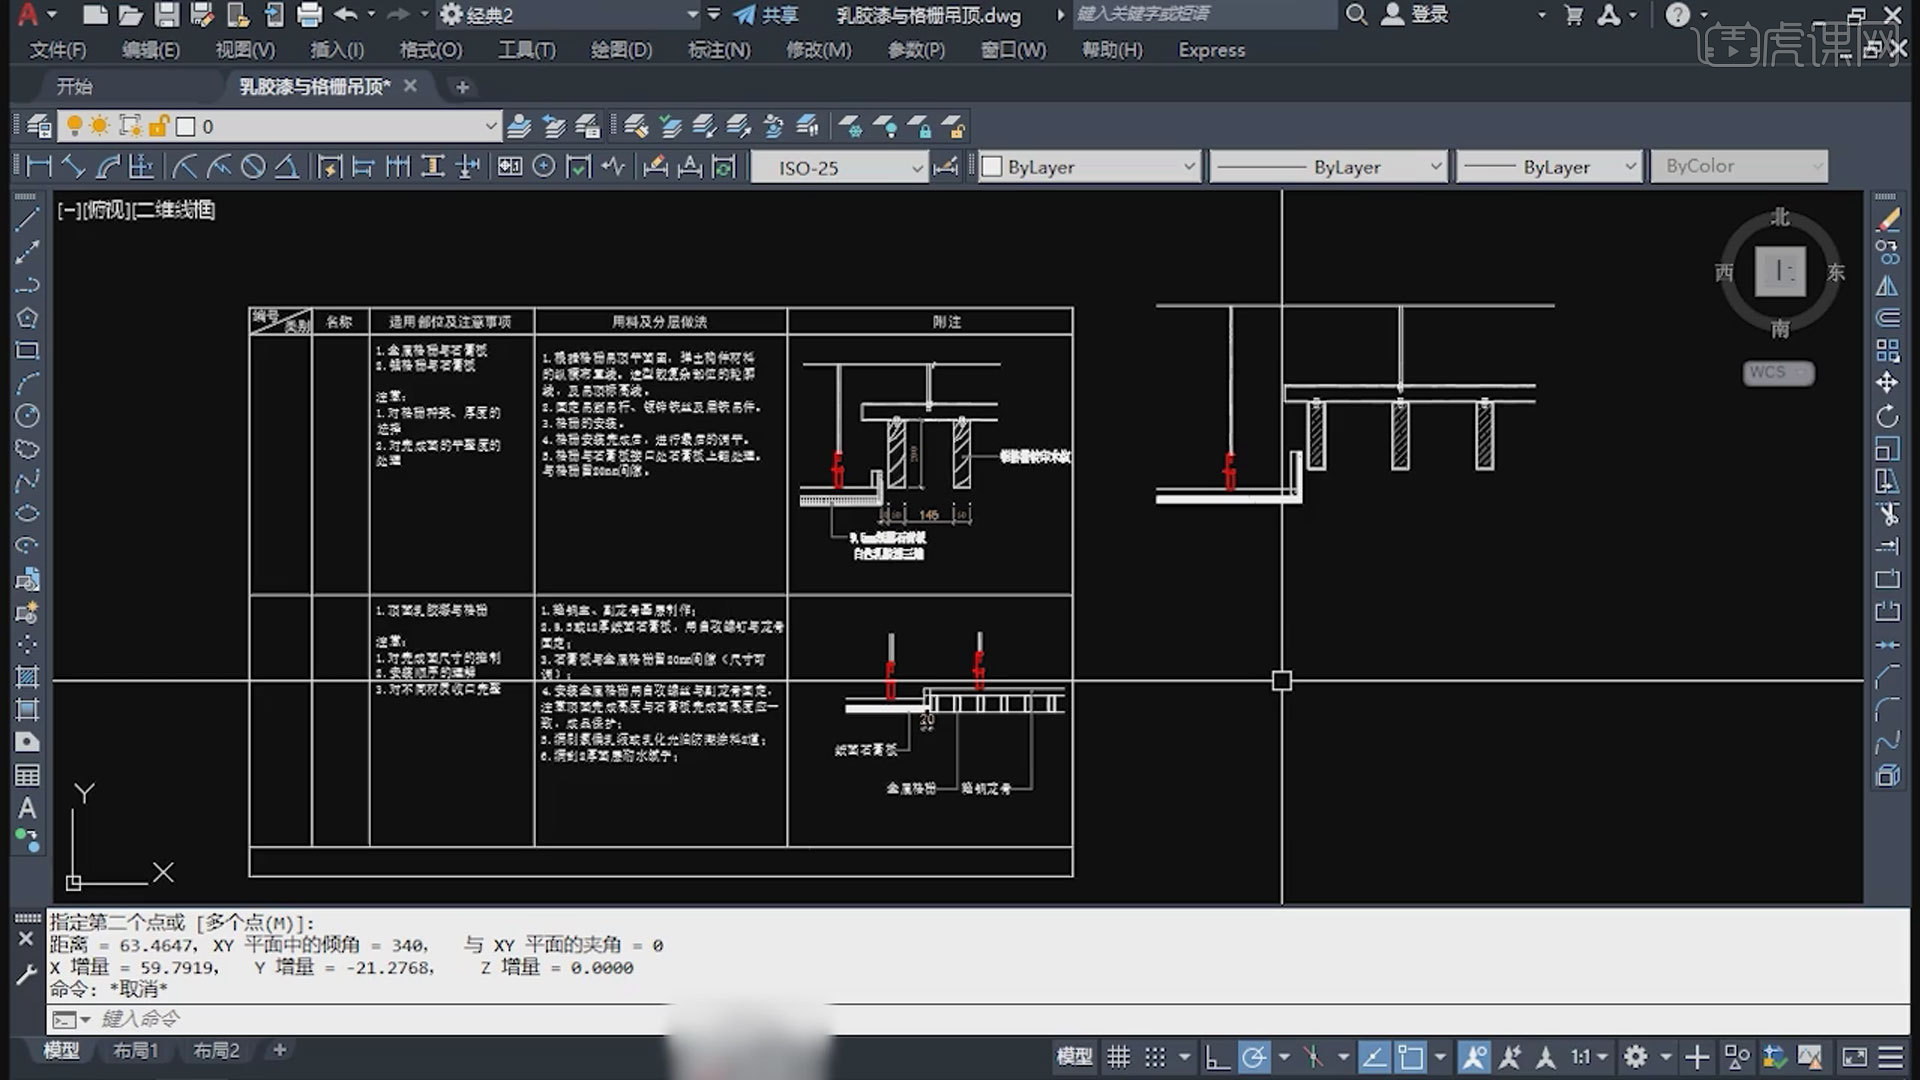Viewport: 1920px width, 1080px height.
Task: Activate the Erase tool
Action: click(x=1887, y=220)
